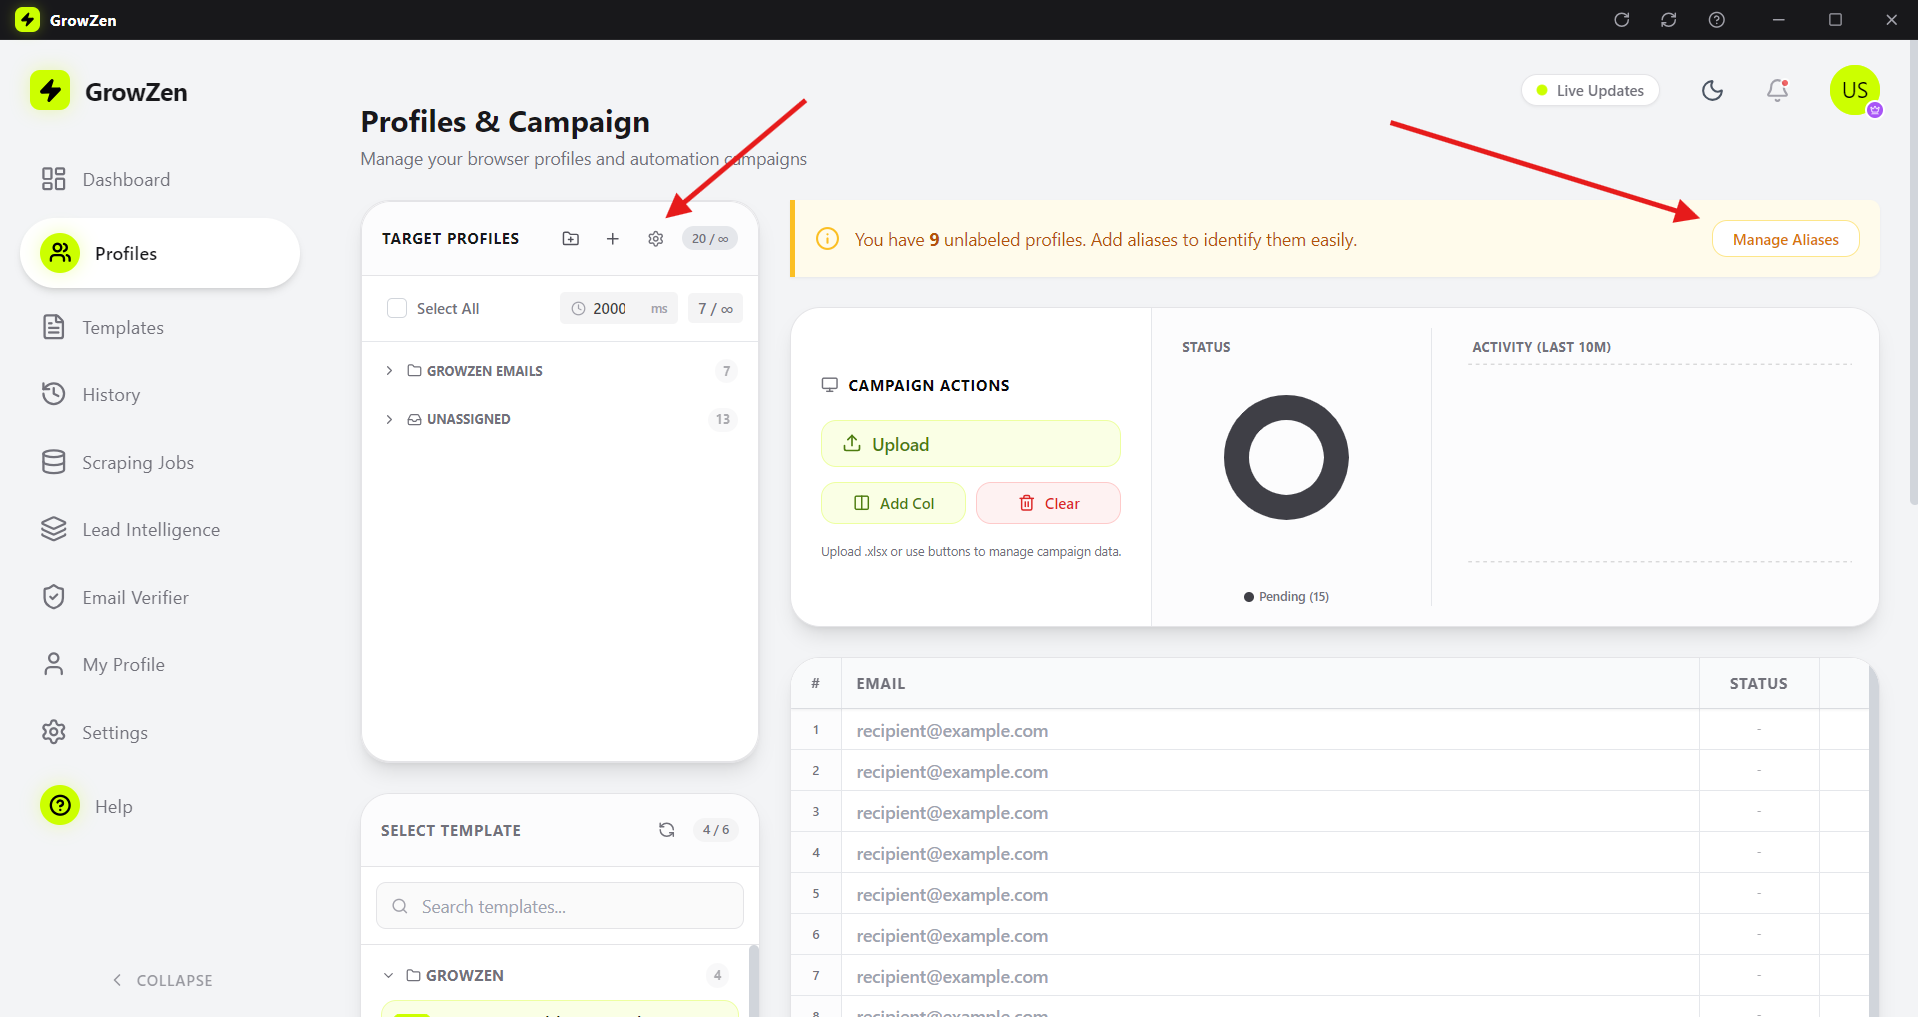The height and width of the screenshot is (1017, 1918).
Task: Collapse the sidebar navigation
Action: tap(162, 980)
